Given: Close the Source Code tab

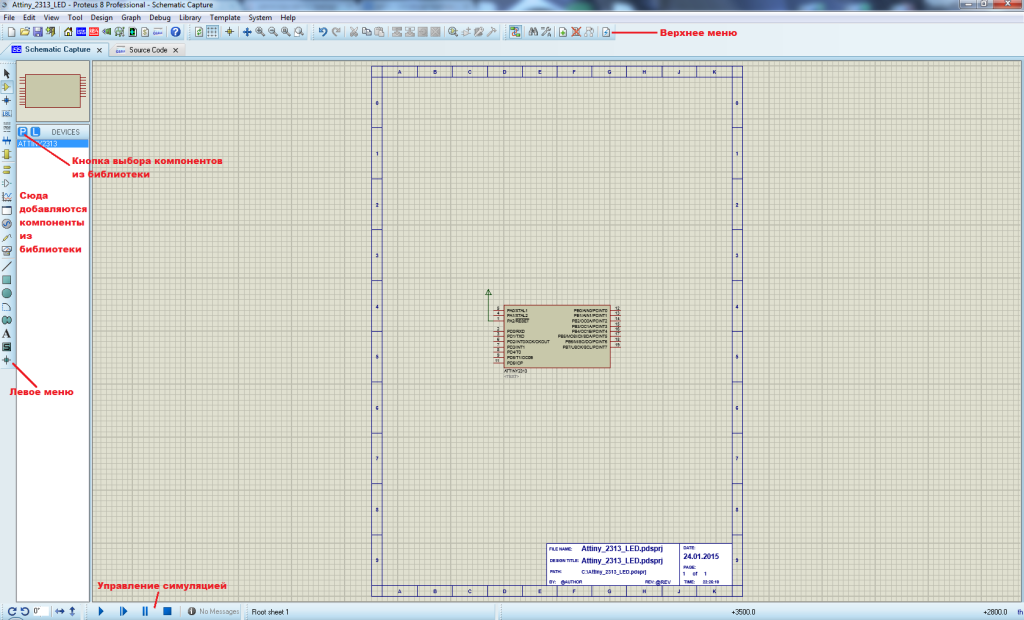Looking at the screenshot, I should click(176, 50).
